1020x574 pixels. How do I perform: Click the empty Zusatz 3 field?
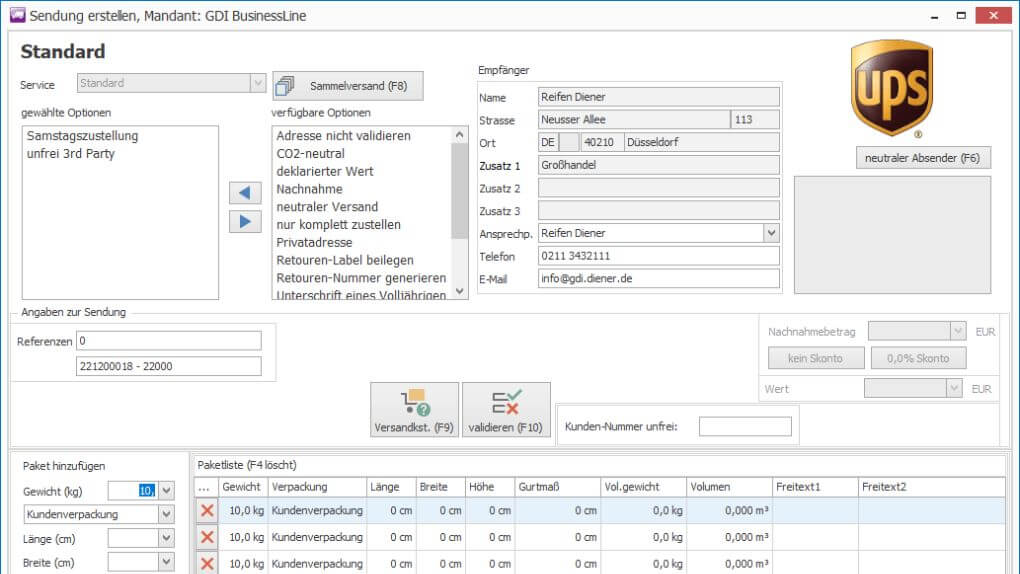point(658,210)
